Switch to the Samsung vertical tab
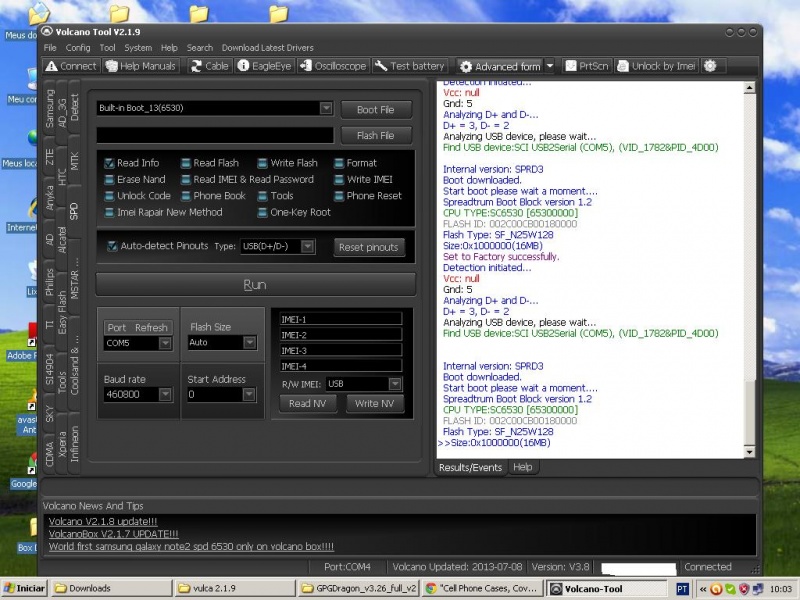This screenshot has width=800, height=600. (49, 108)
